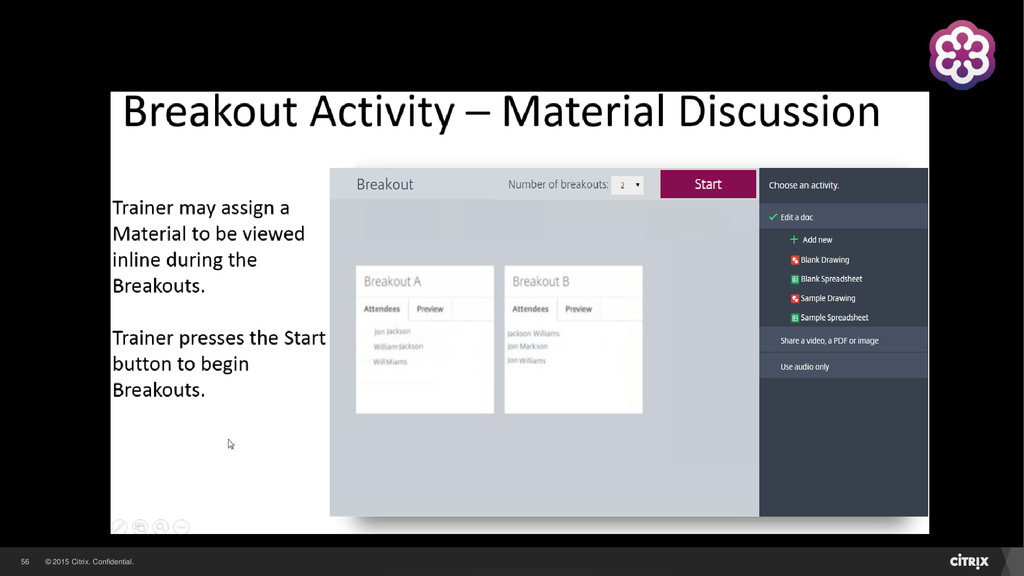
Task: Click the Sample Drawing label
Action: [828, 298]
